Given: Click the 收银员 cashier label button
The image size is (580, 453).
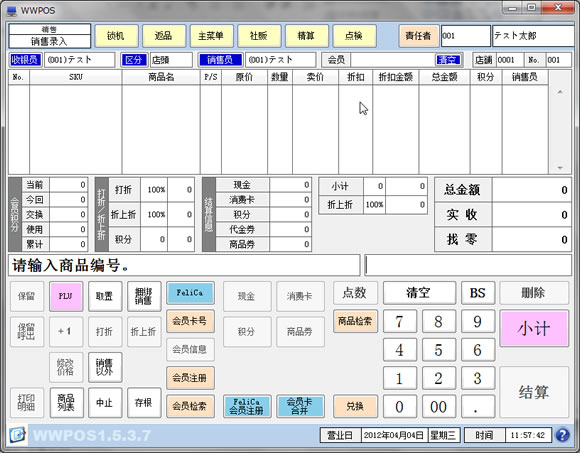Looking at the screenshot, I should [26, 60].
